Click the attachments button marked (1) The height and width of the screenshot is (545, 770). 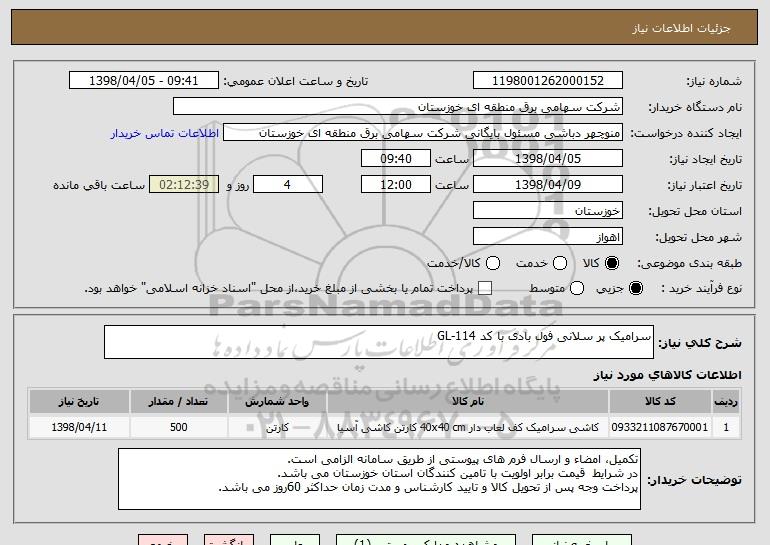point(426,540)
